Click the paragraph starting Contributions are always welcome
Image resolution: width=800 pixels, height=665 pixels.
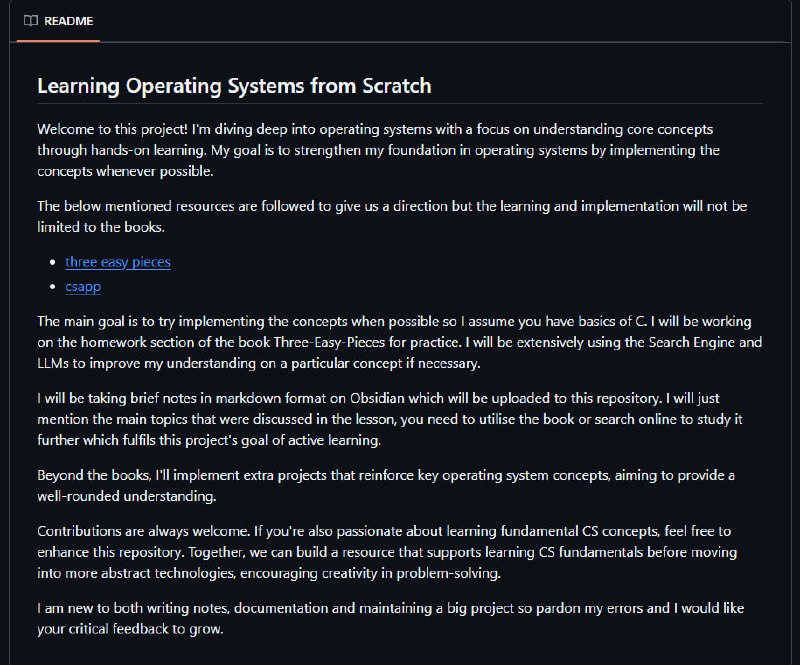pos(387,552)
